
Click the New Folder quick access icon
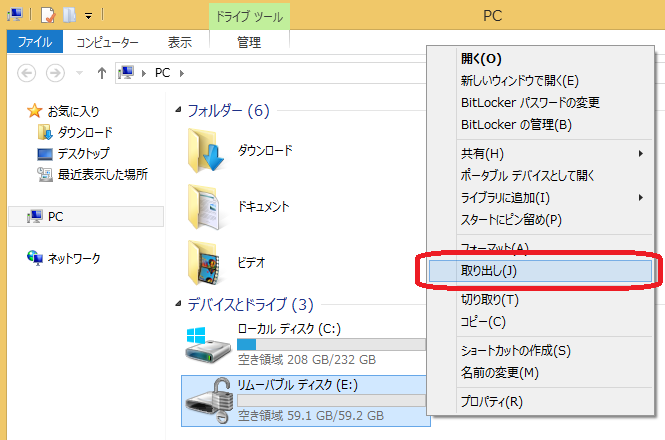point(70,15)
